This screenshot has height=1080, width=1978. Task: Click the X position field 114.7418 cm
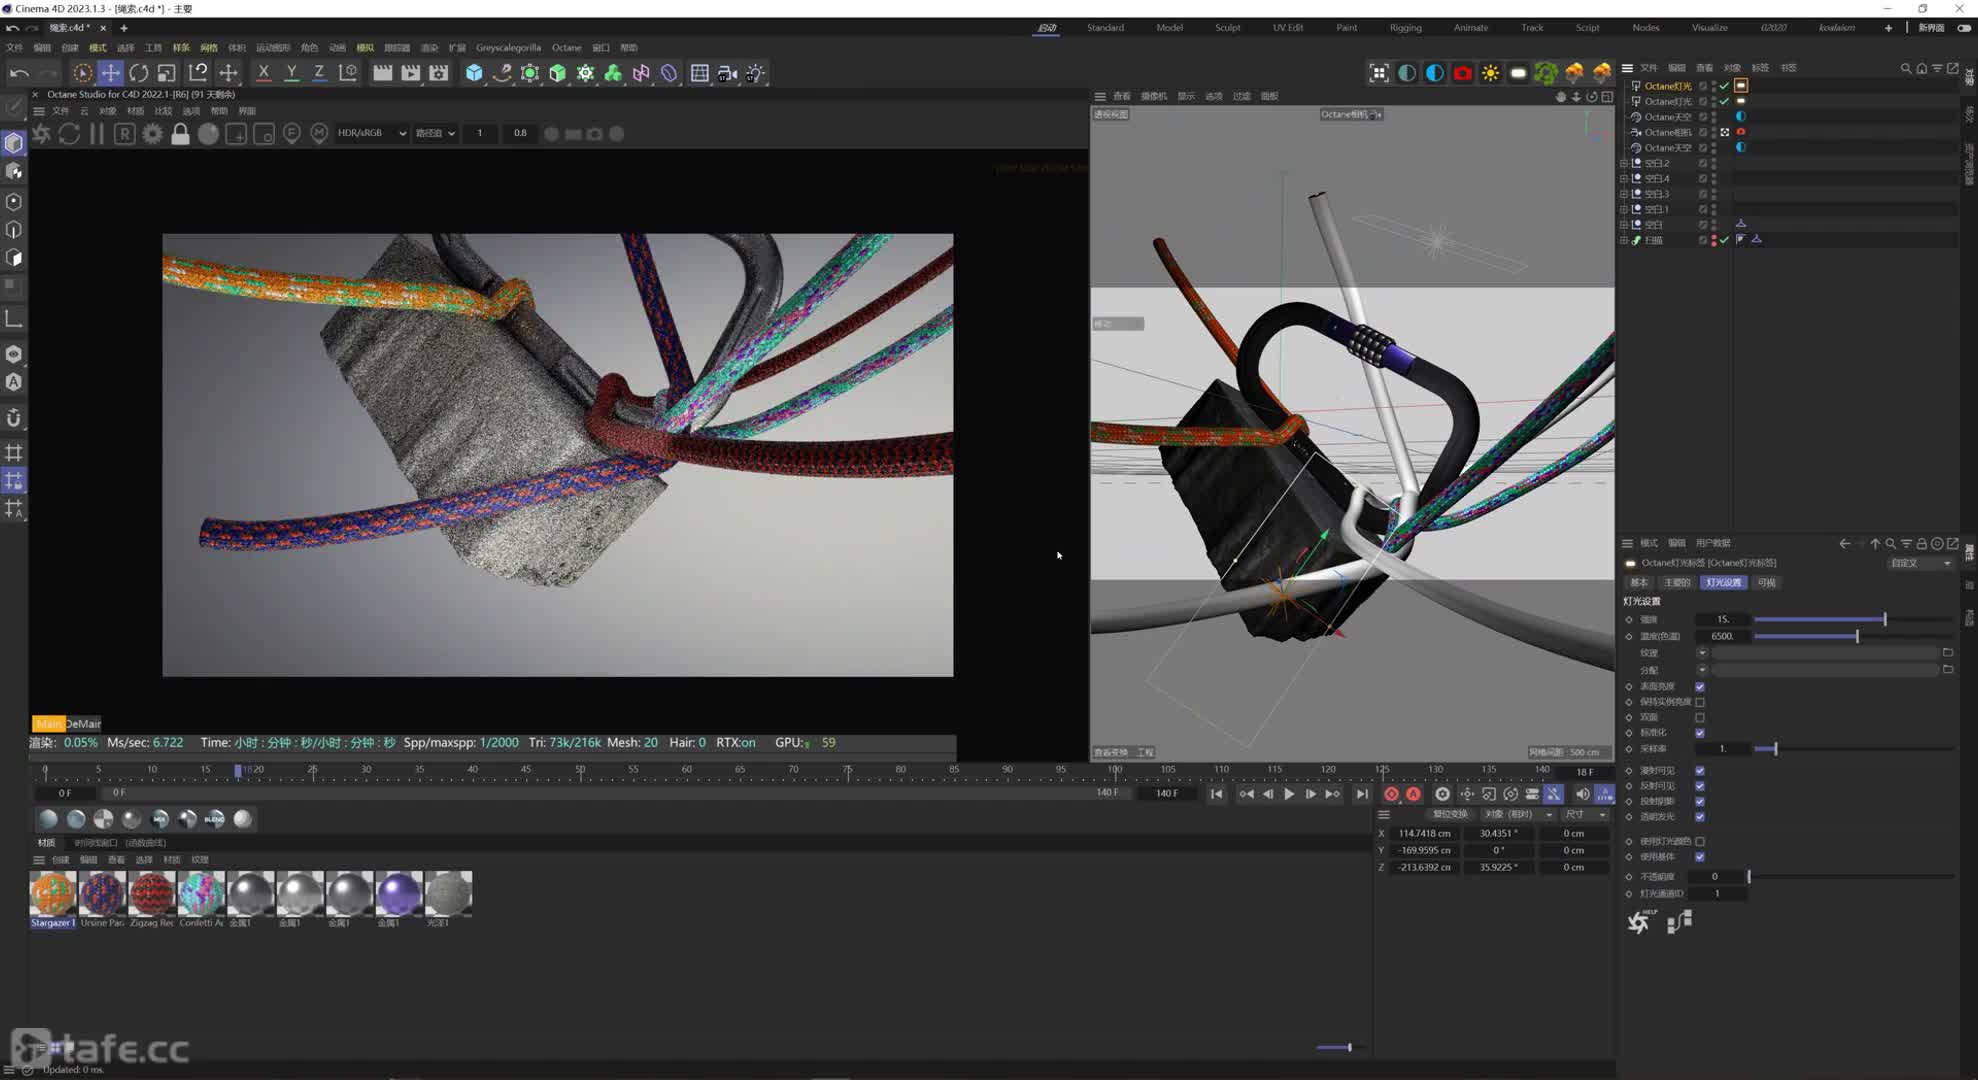tap(1424, 833)
